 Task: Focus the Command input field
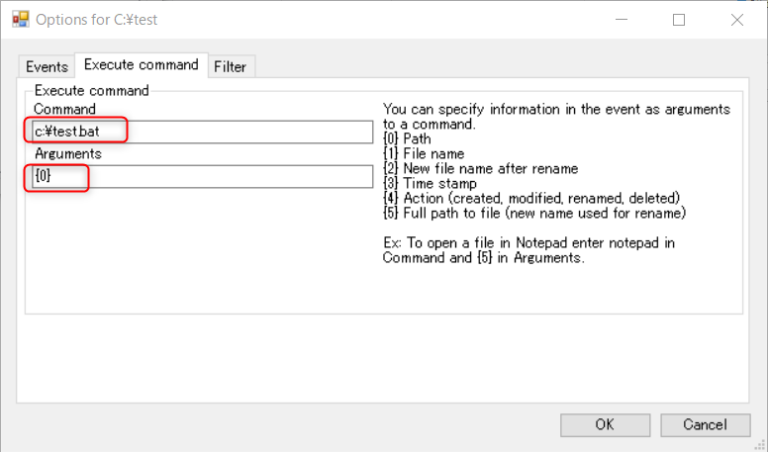tap(200, 131)
